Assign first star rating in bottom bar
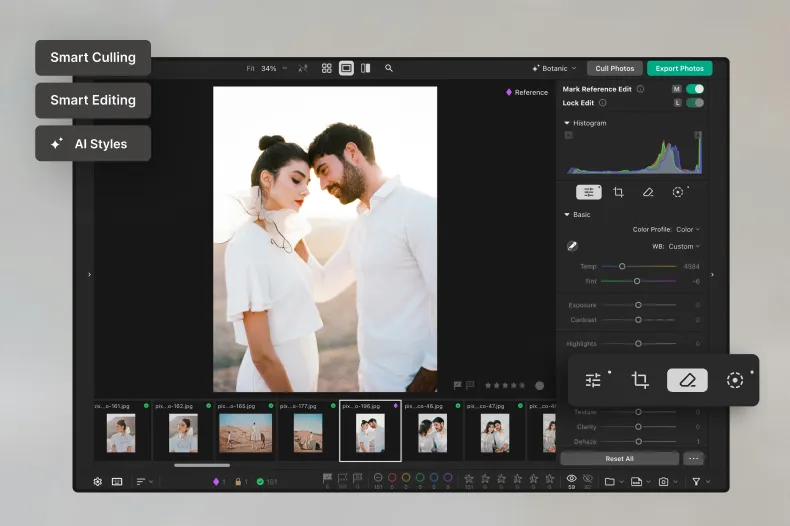 469,479
